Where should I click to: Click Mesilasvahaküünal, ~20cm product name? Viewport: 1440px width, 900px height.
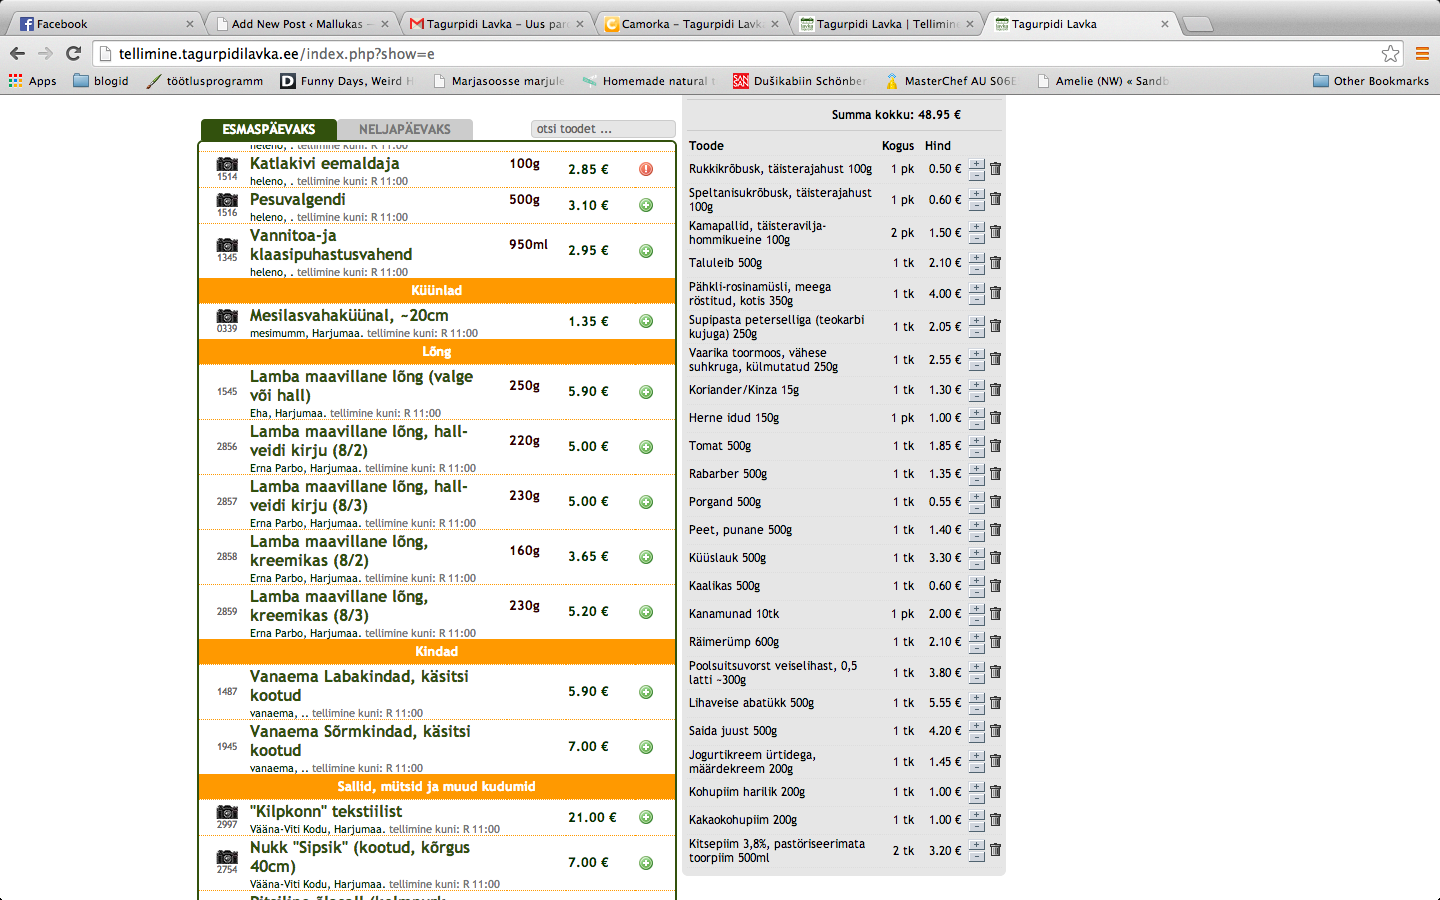click(x=349, y=315)
